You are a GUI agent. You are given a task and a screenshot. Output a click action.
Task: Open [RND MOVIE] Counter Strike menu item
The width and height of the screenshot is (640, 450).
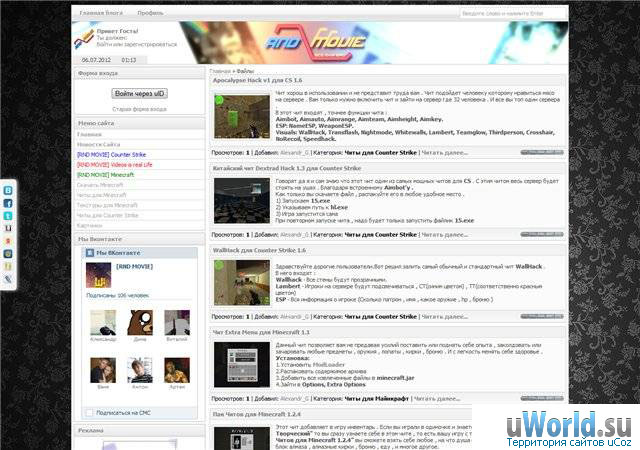[111, 155]
